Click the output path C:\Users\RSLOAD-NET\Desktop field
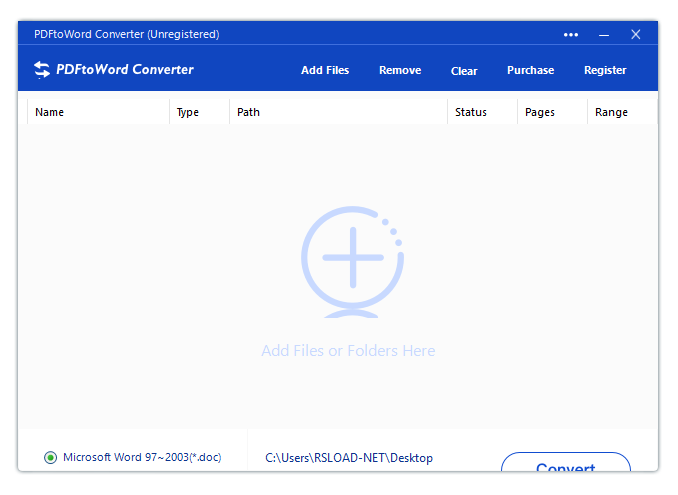The image size is (678, 495). pos(349,458)
